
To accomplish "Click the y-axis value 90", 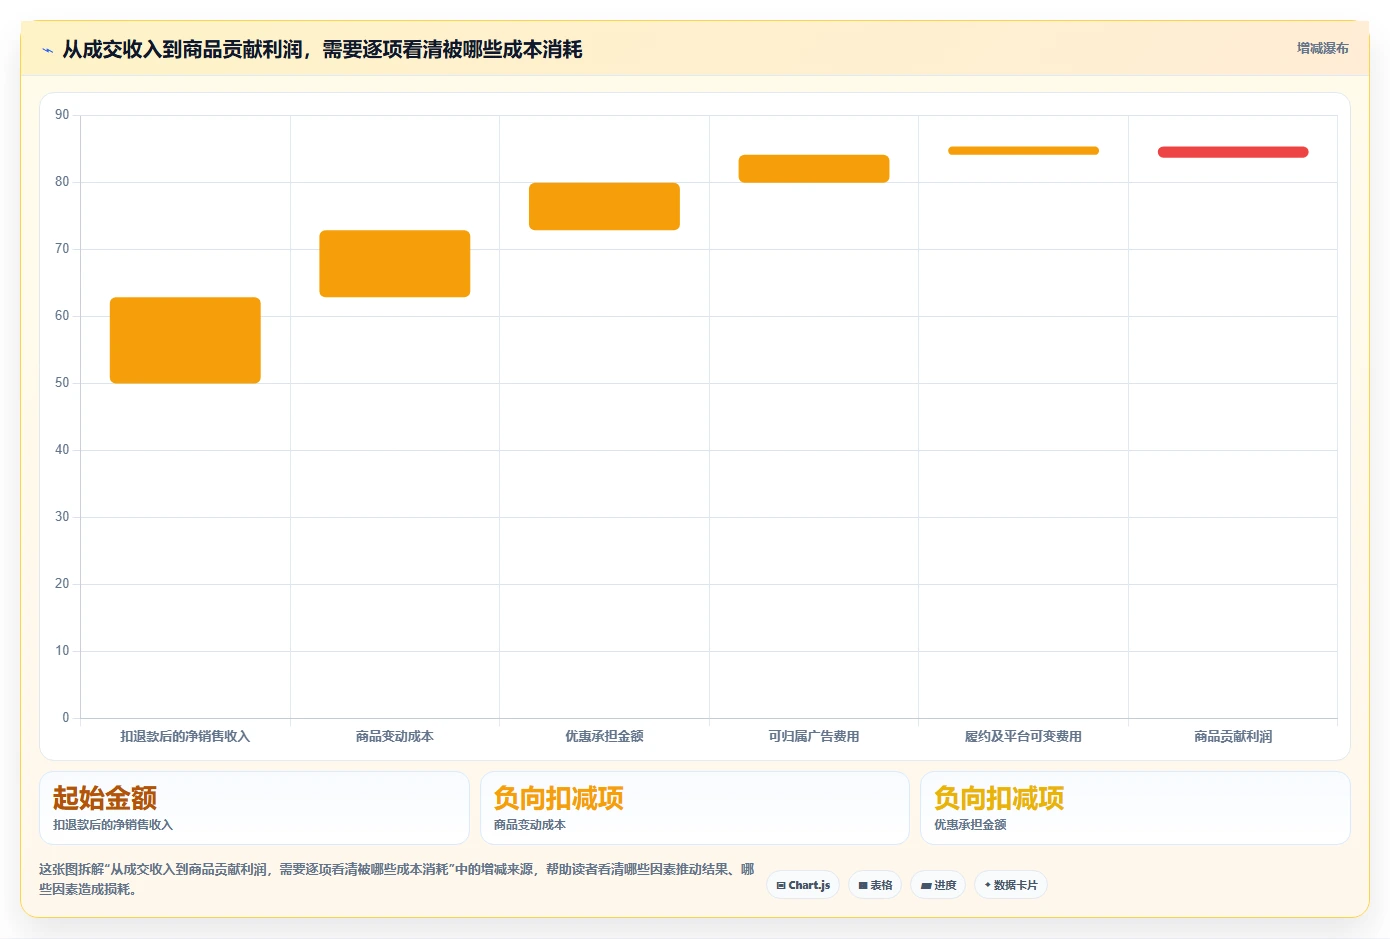I will click(x=62, y=115).
